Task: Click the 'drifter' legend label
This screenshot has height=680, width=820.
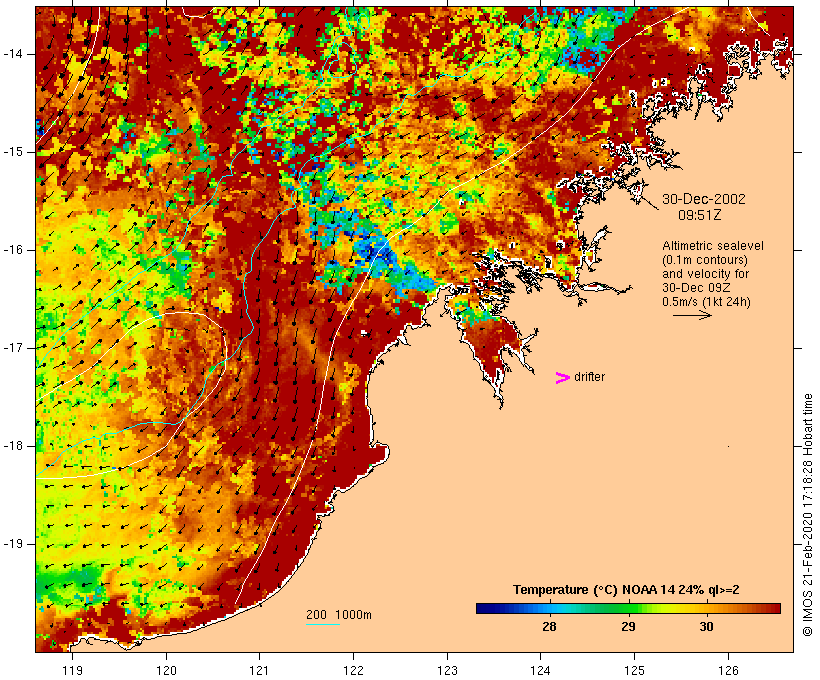Action: pos(589,377)
